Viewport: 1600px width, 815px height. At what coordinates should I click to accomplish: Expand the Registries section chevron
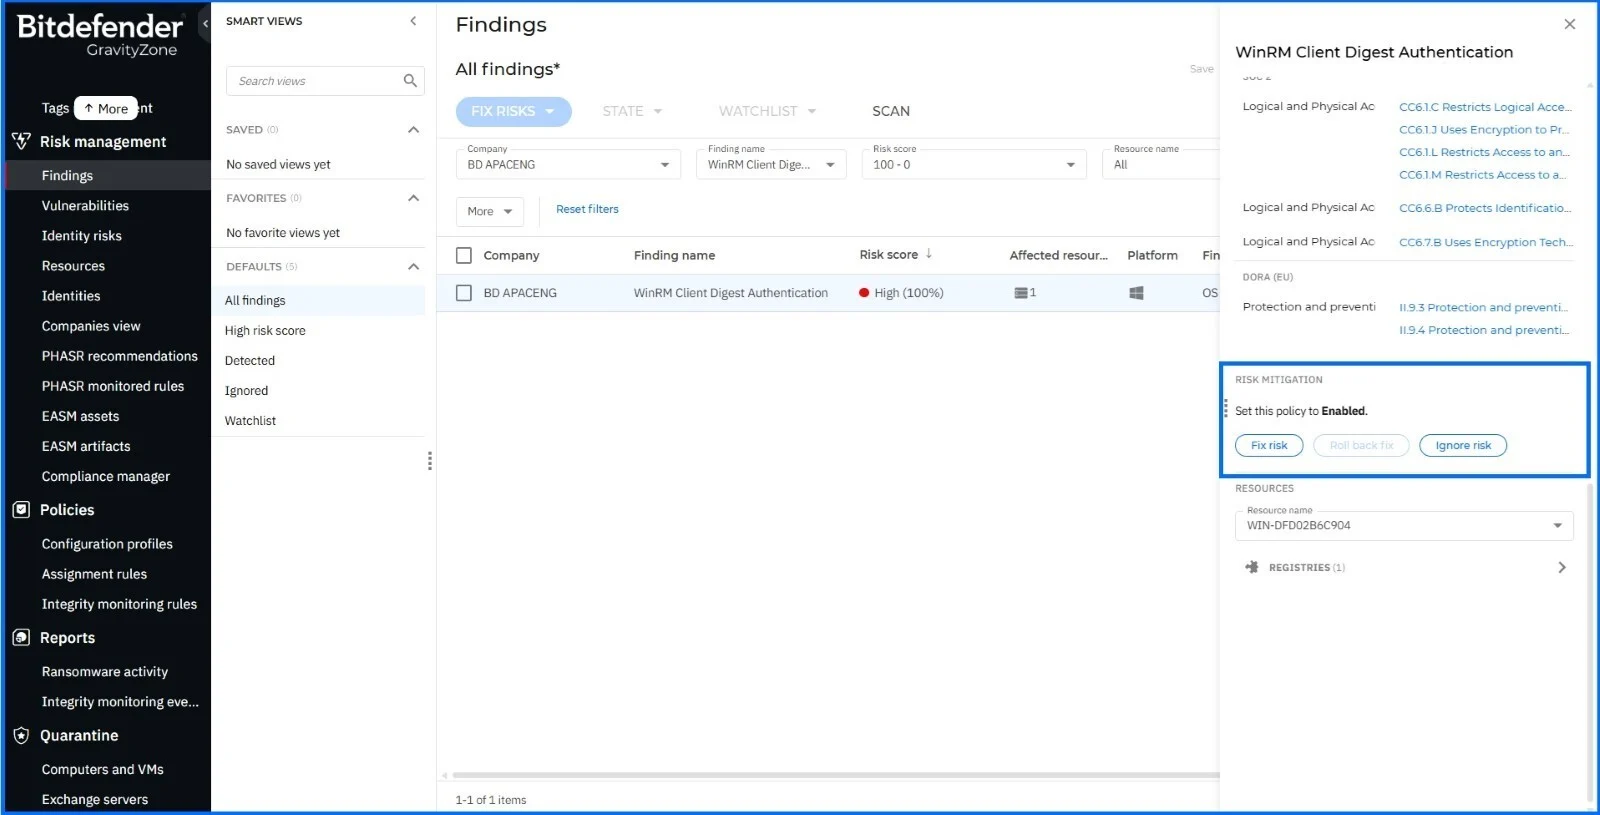click(x=1561, y=567)
